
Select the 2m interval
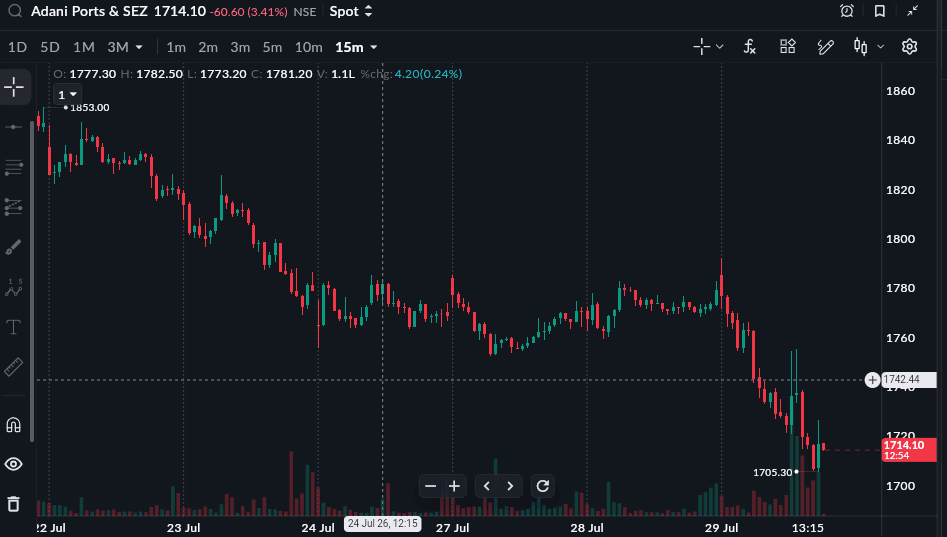point(208,47)
